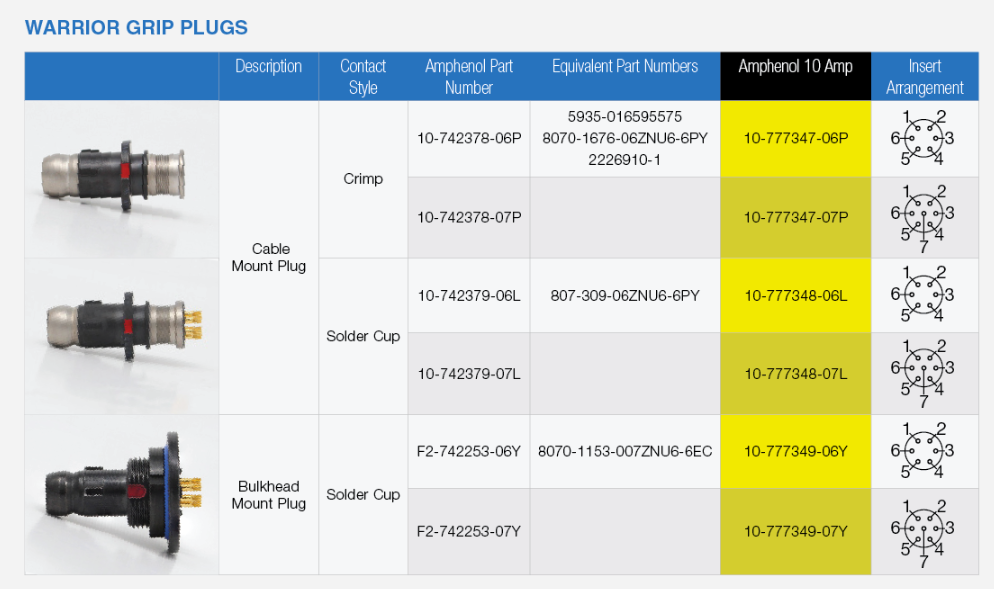Open part number 10-742378-06P
Image resolution: width=994 pixels, height=589 pixels.
tap(469, 139)
